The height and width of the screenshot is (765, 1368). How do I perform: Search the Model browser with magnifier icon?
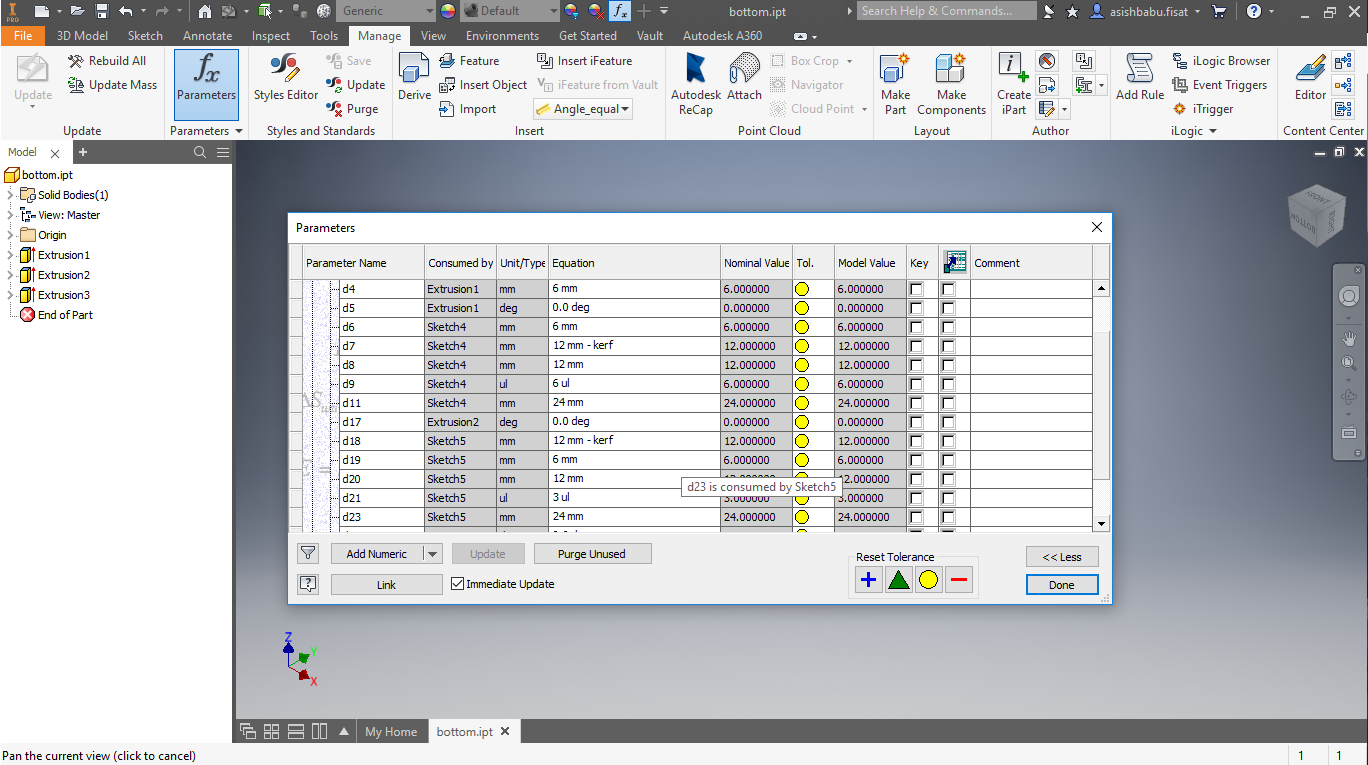[200, 152]
